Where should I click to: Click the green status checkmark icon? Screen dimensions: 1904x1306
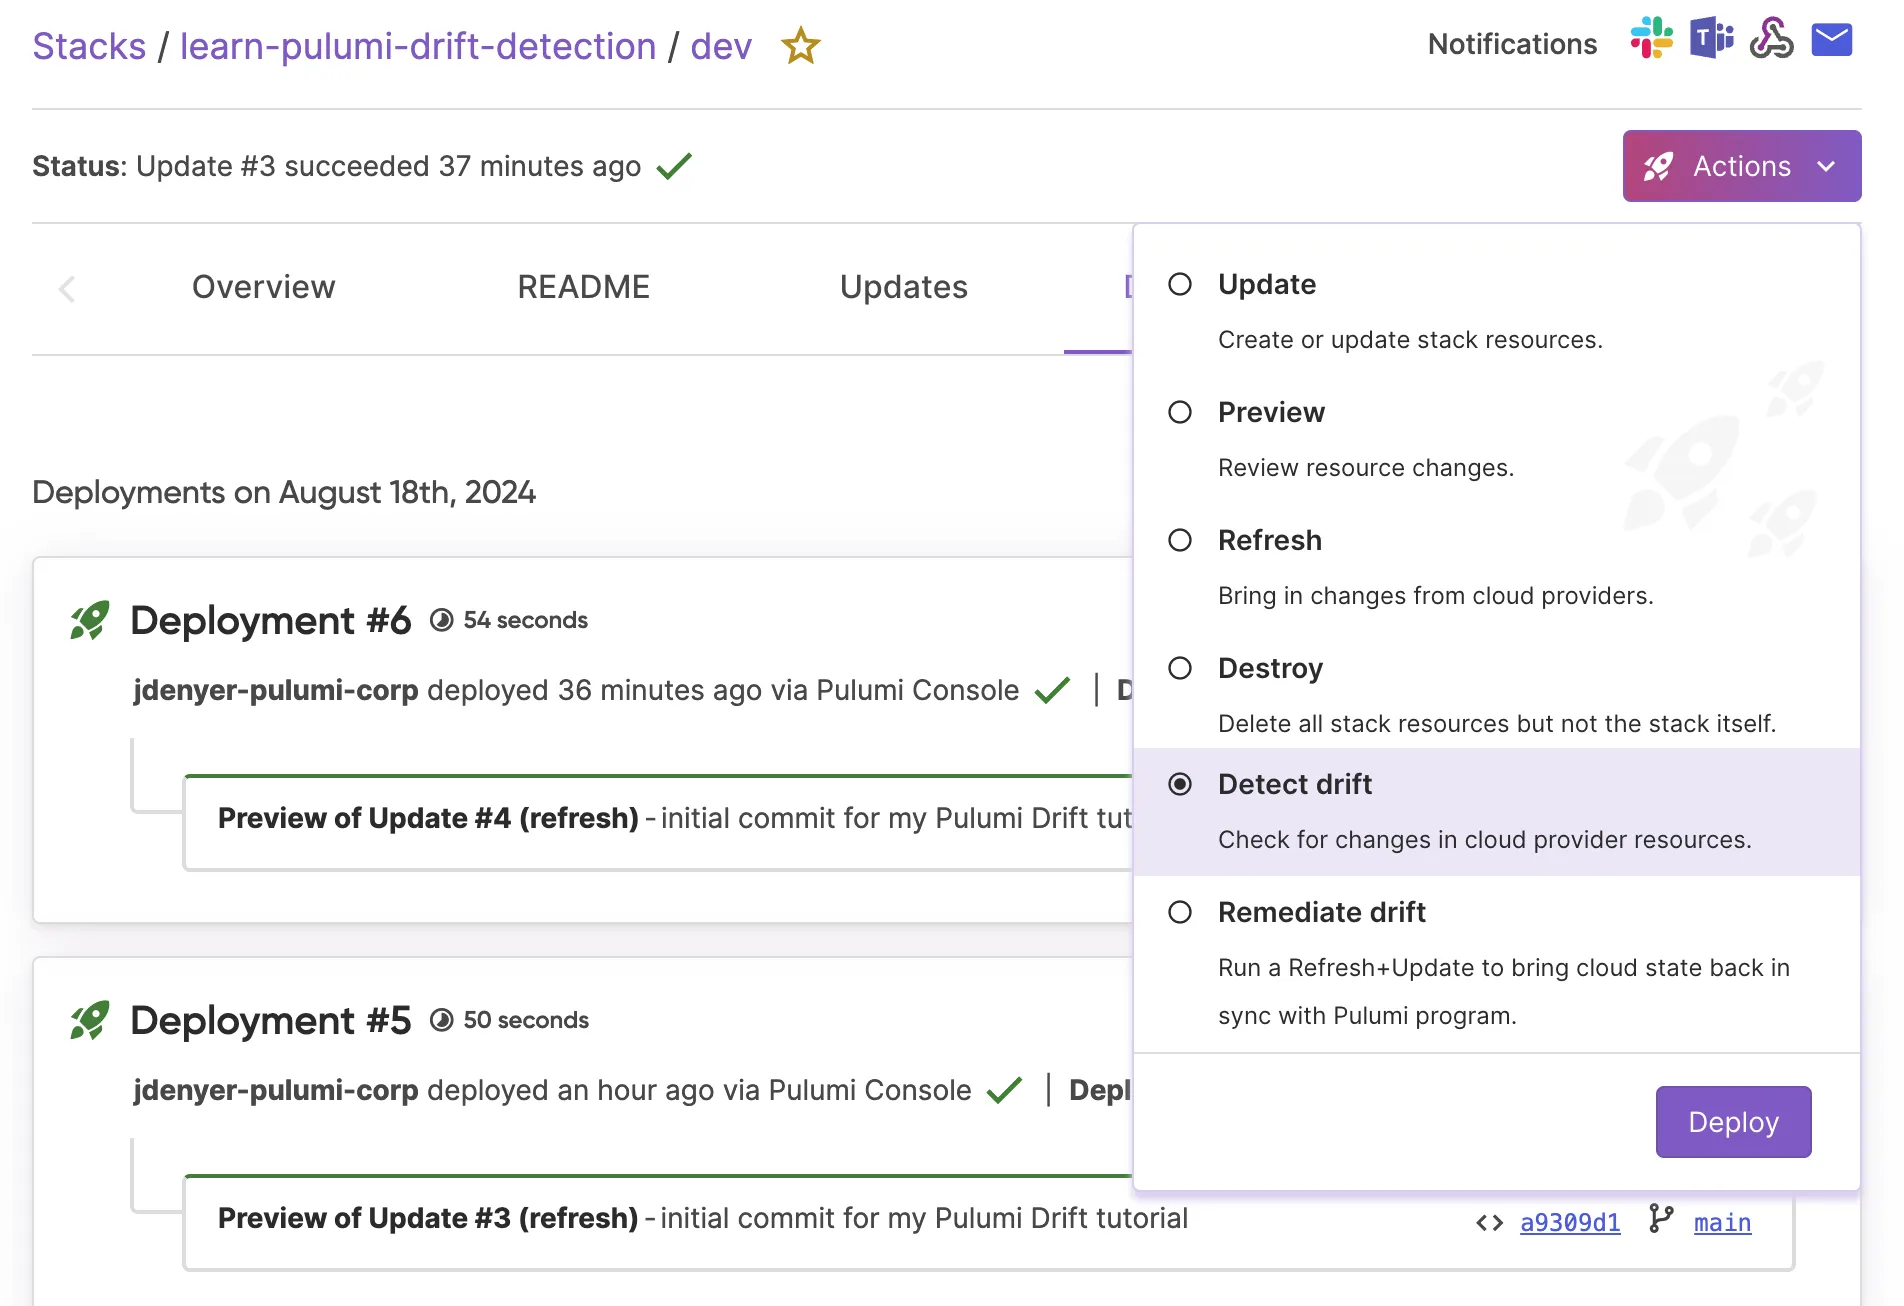coord(674,165)
